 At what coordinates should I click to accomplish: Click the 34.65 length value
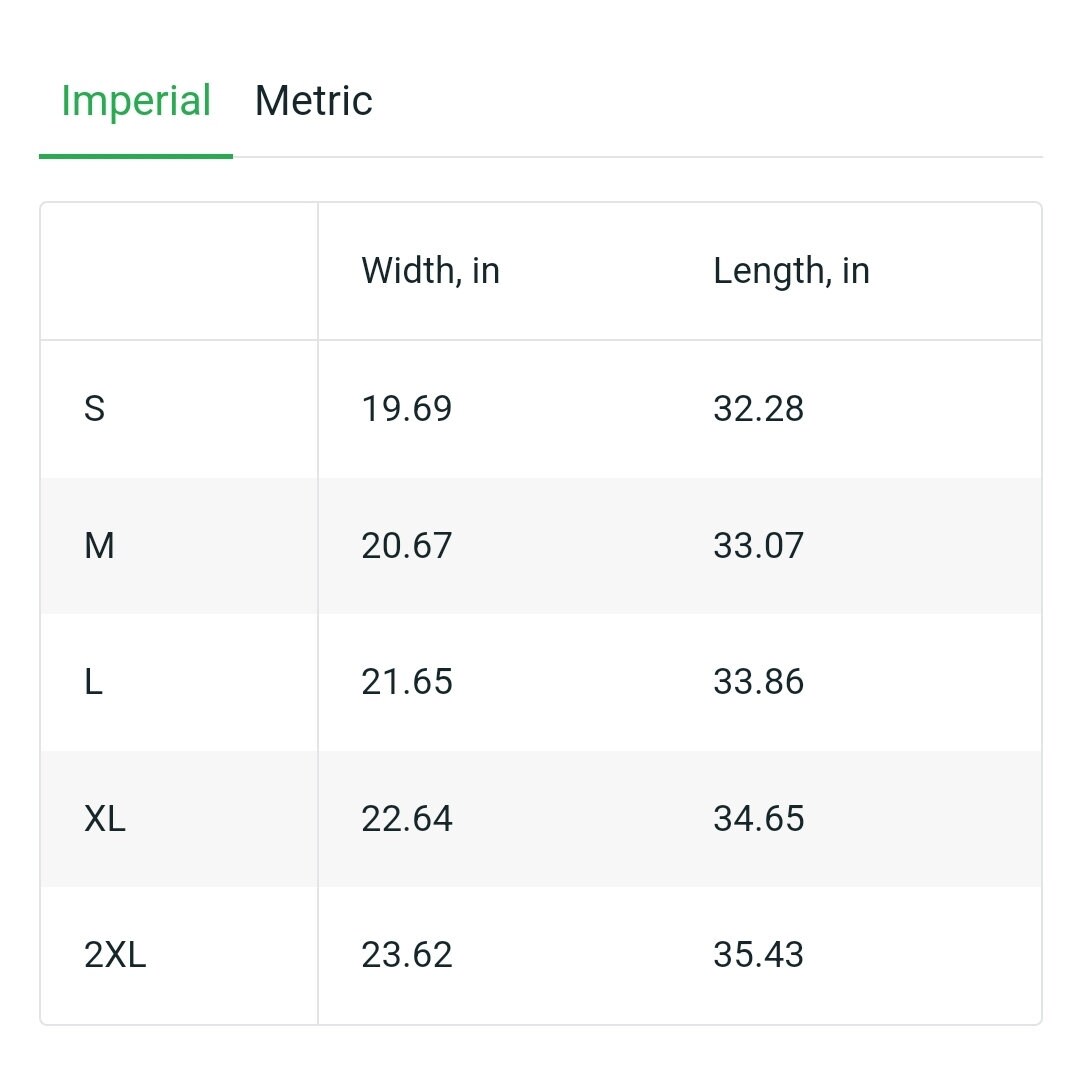[x=758, y=819]
